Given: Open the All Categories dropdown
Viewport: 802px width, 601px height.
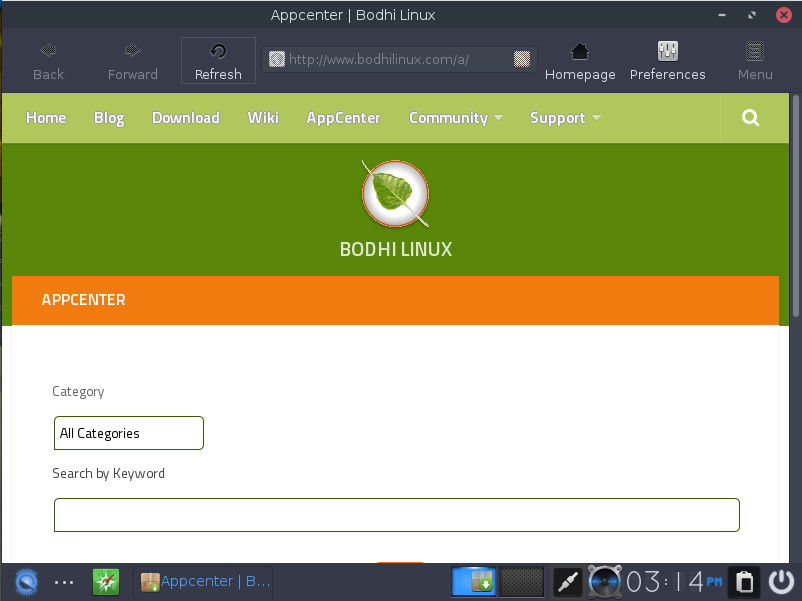Looking at the screenshot, I should (129, 433).
